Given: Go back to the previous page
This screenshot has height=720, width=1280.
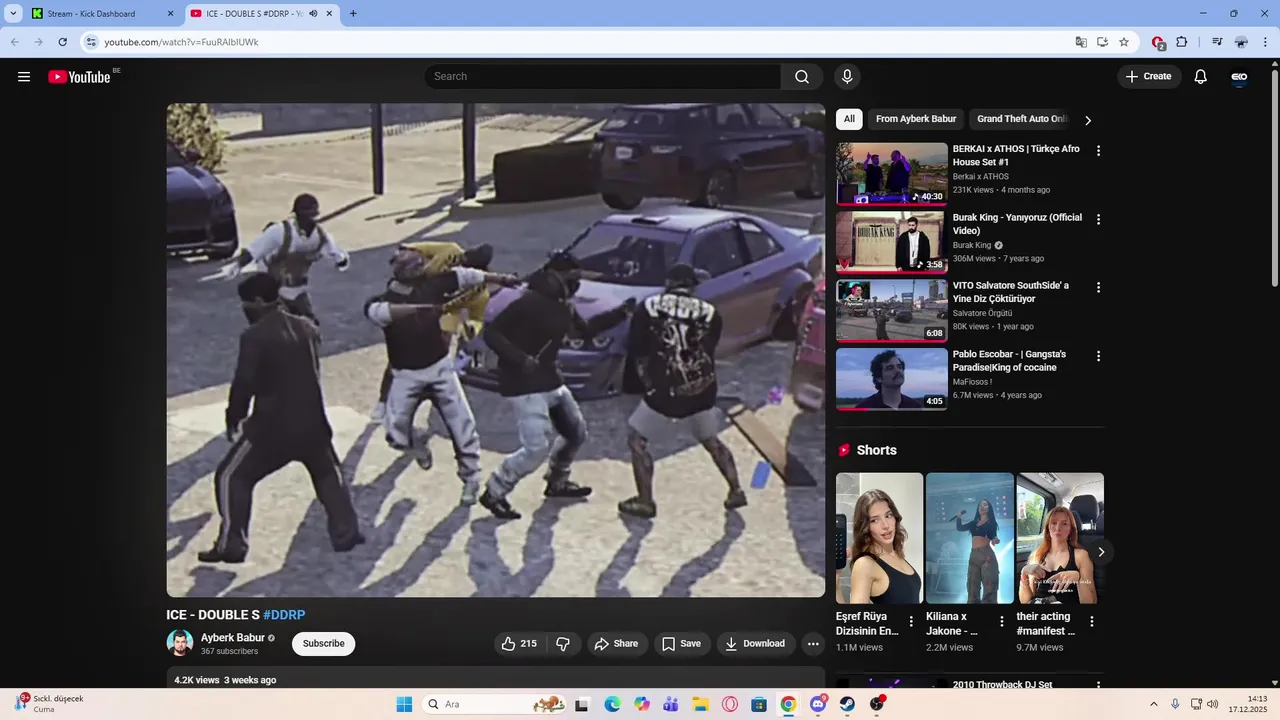Looking at the screenshot, I should (x=15, y=42).
